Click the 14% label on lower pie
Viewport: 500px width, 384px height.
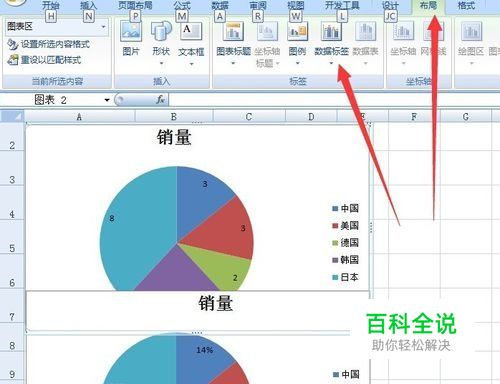[204, 350]
